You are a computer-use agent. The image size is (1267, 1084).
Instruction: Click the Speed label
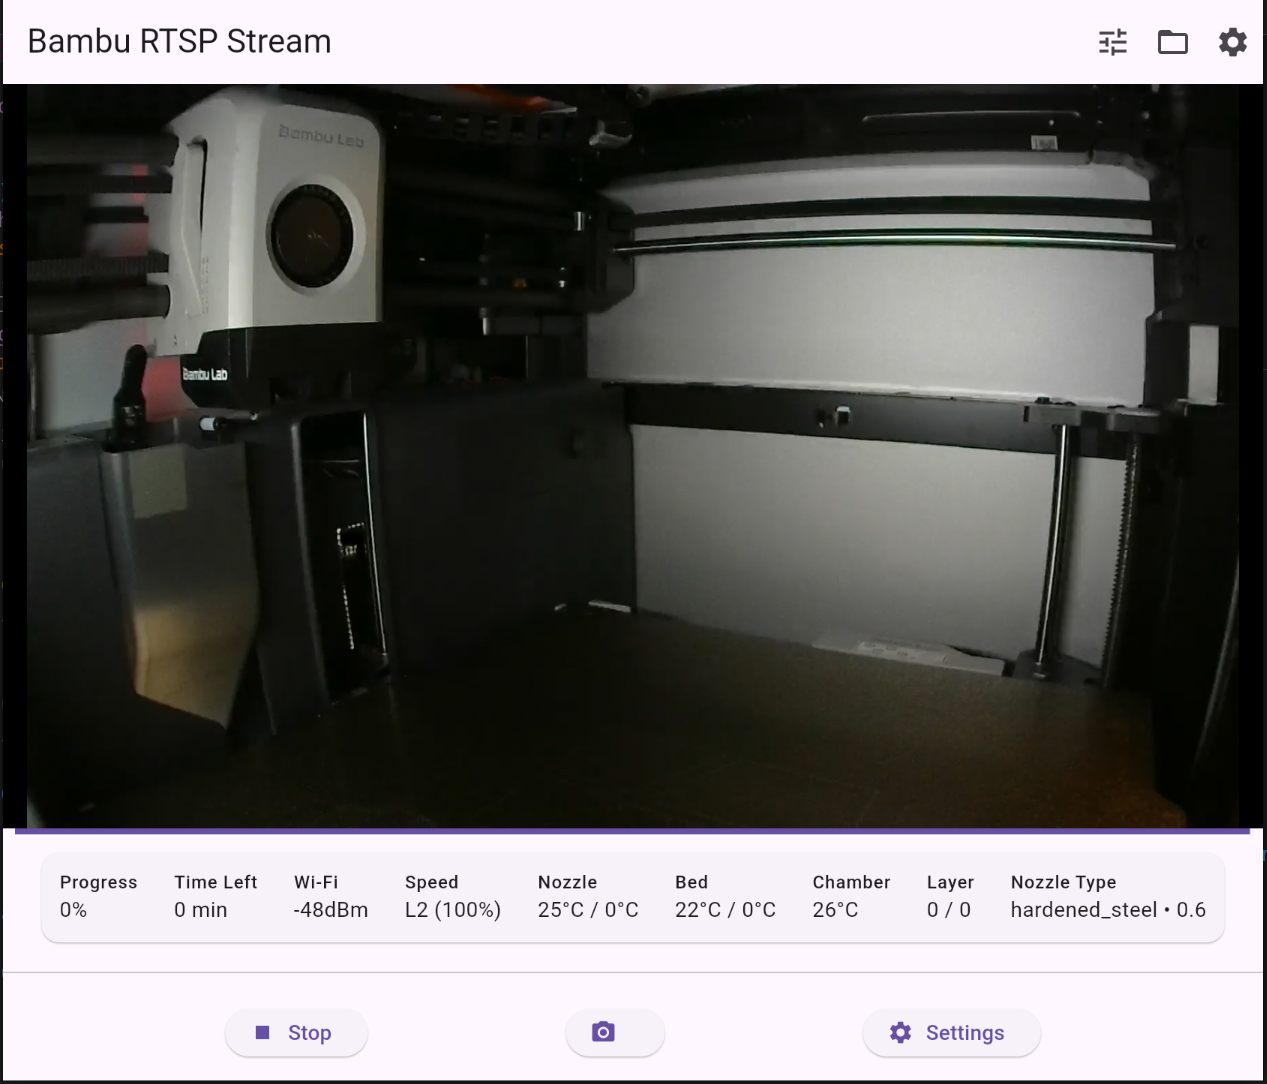coord(431,882)
